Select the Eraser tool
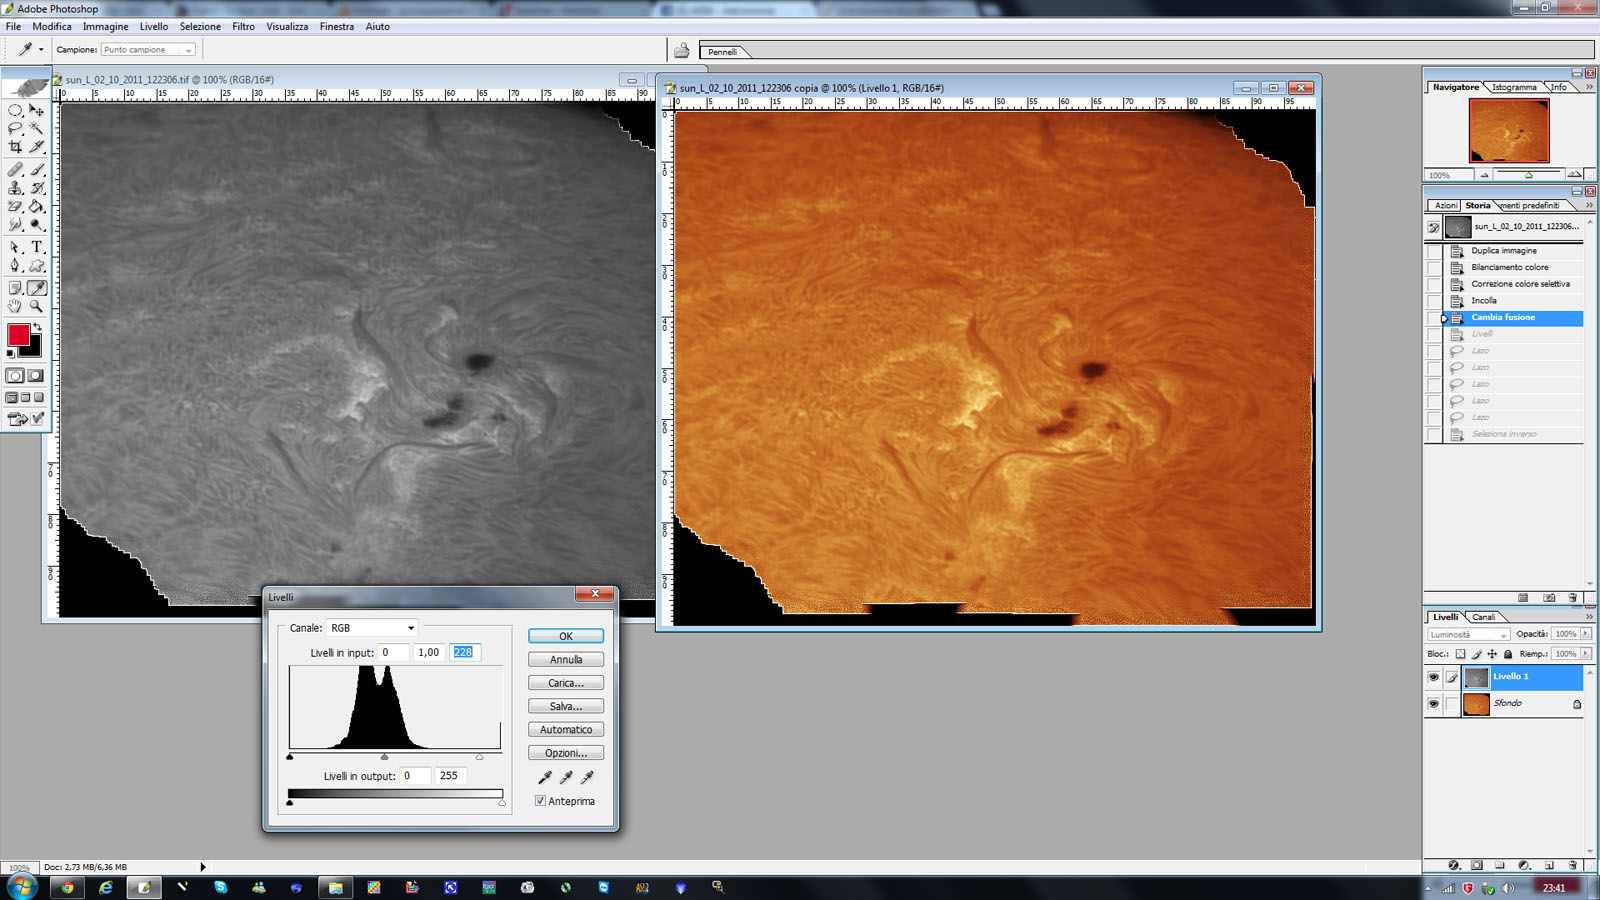The height and width of the screenshot is (900, 1600). (x=15, y=207)
